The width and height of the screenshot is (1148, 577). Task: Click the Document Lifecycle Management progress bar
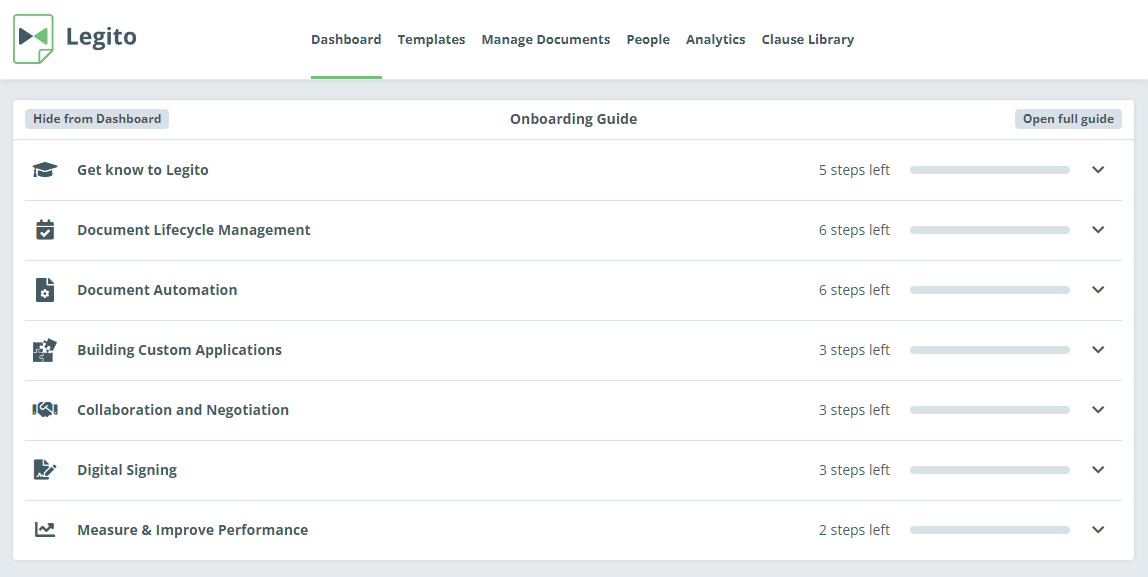(990, 230)
